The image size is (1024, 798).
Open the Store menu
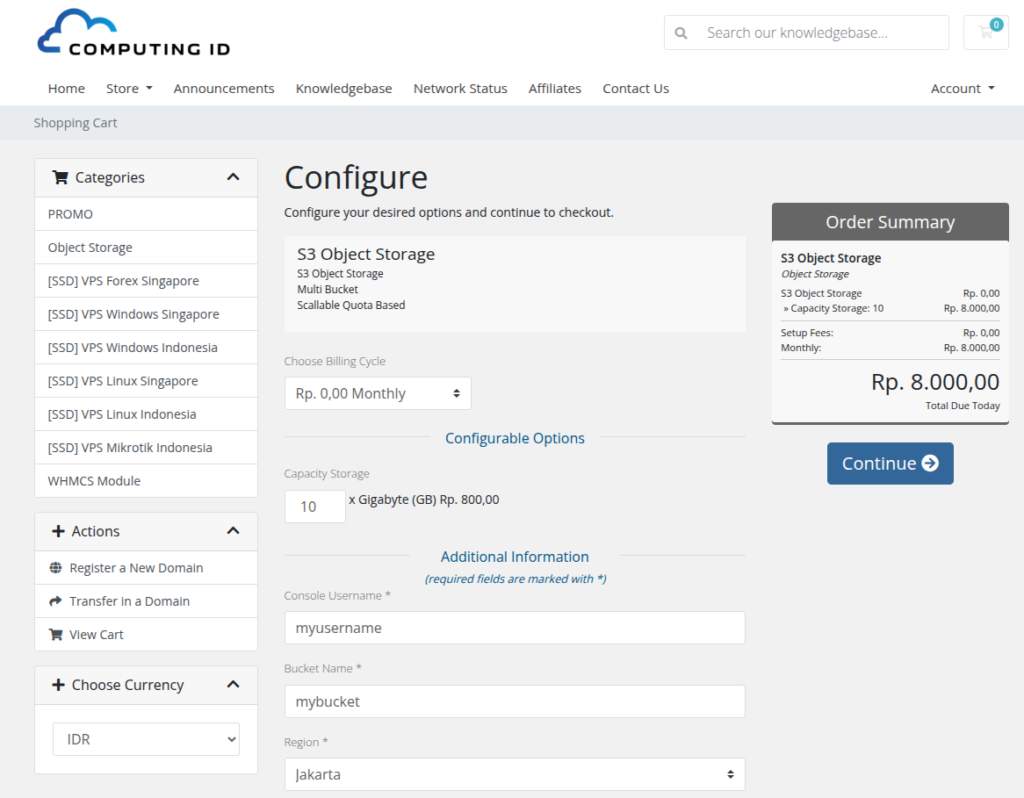click(128, 88)
